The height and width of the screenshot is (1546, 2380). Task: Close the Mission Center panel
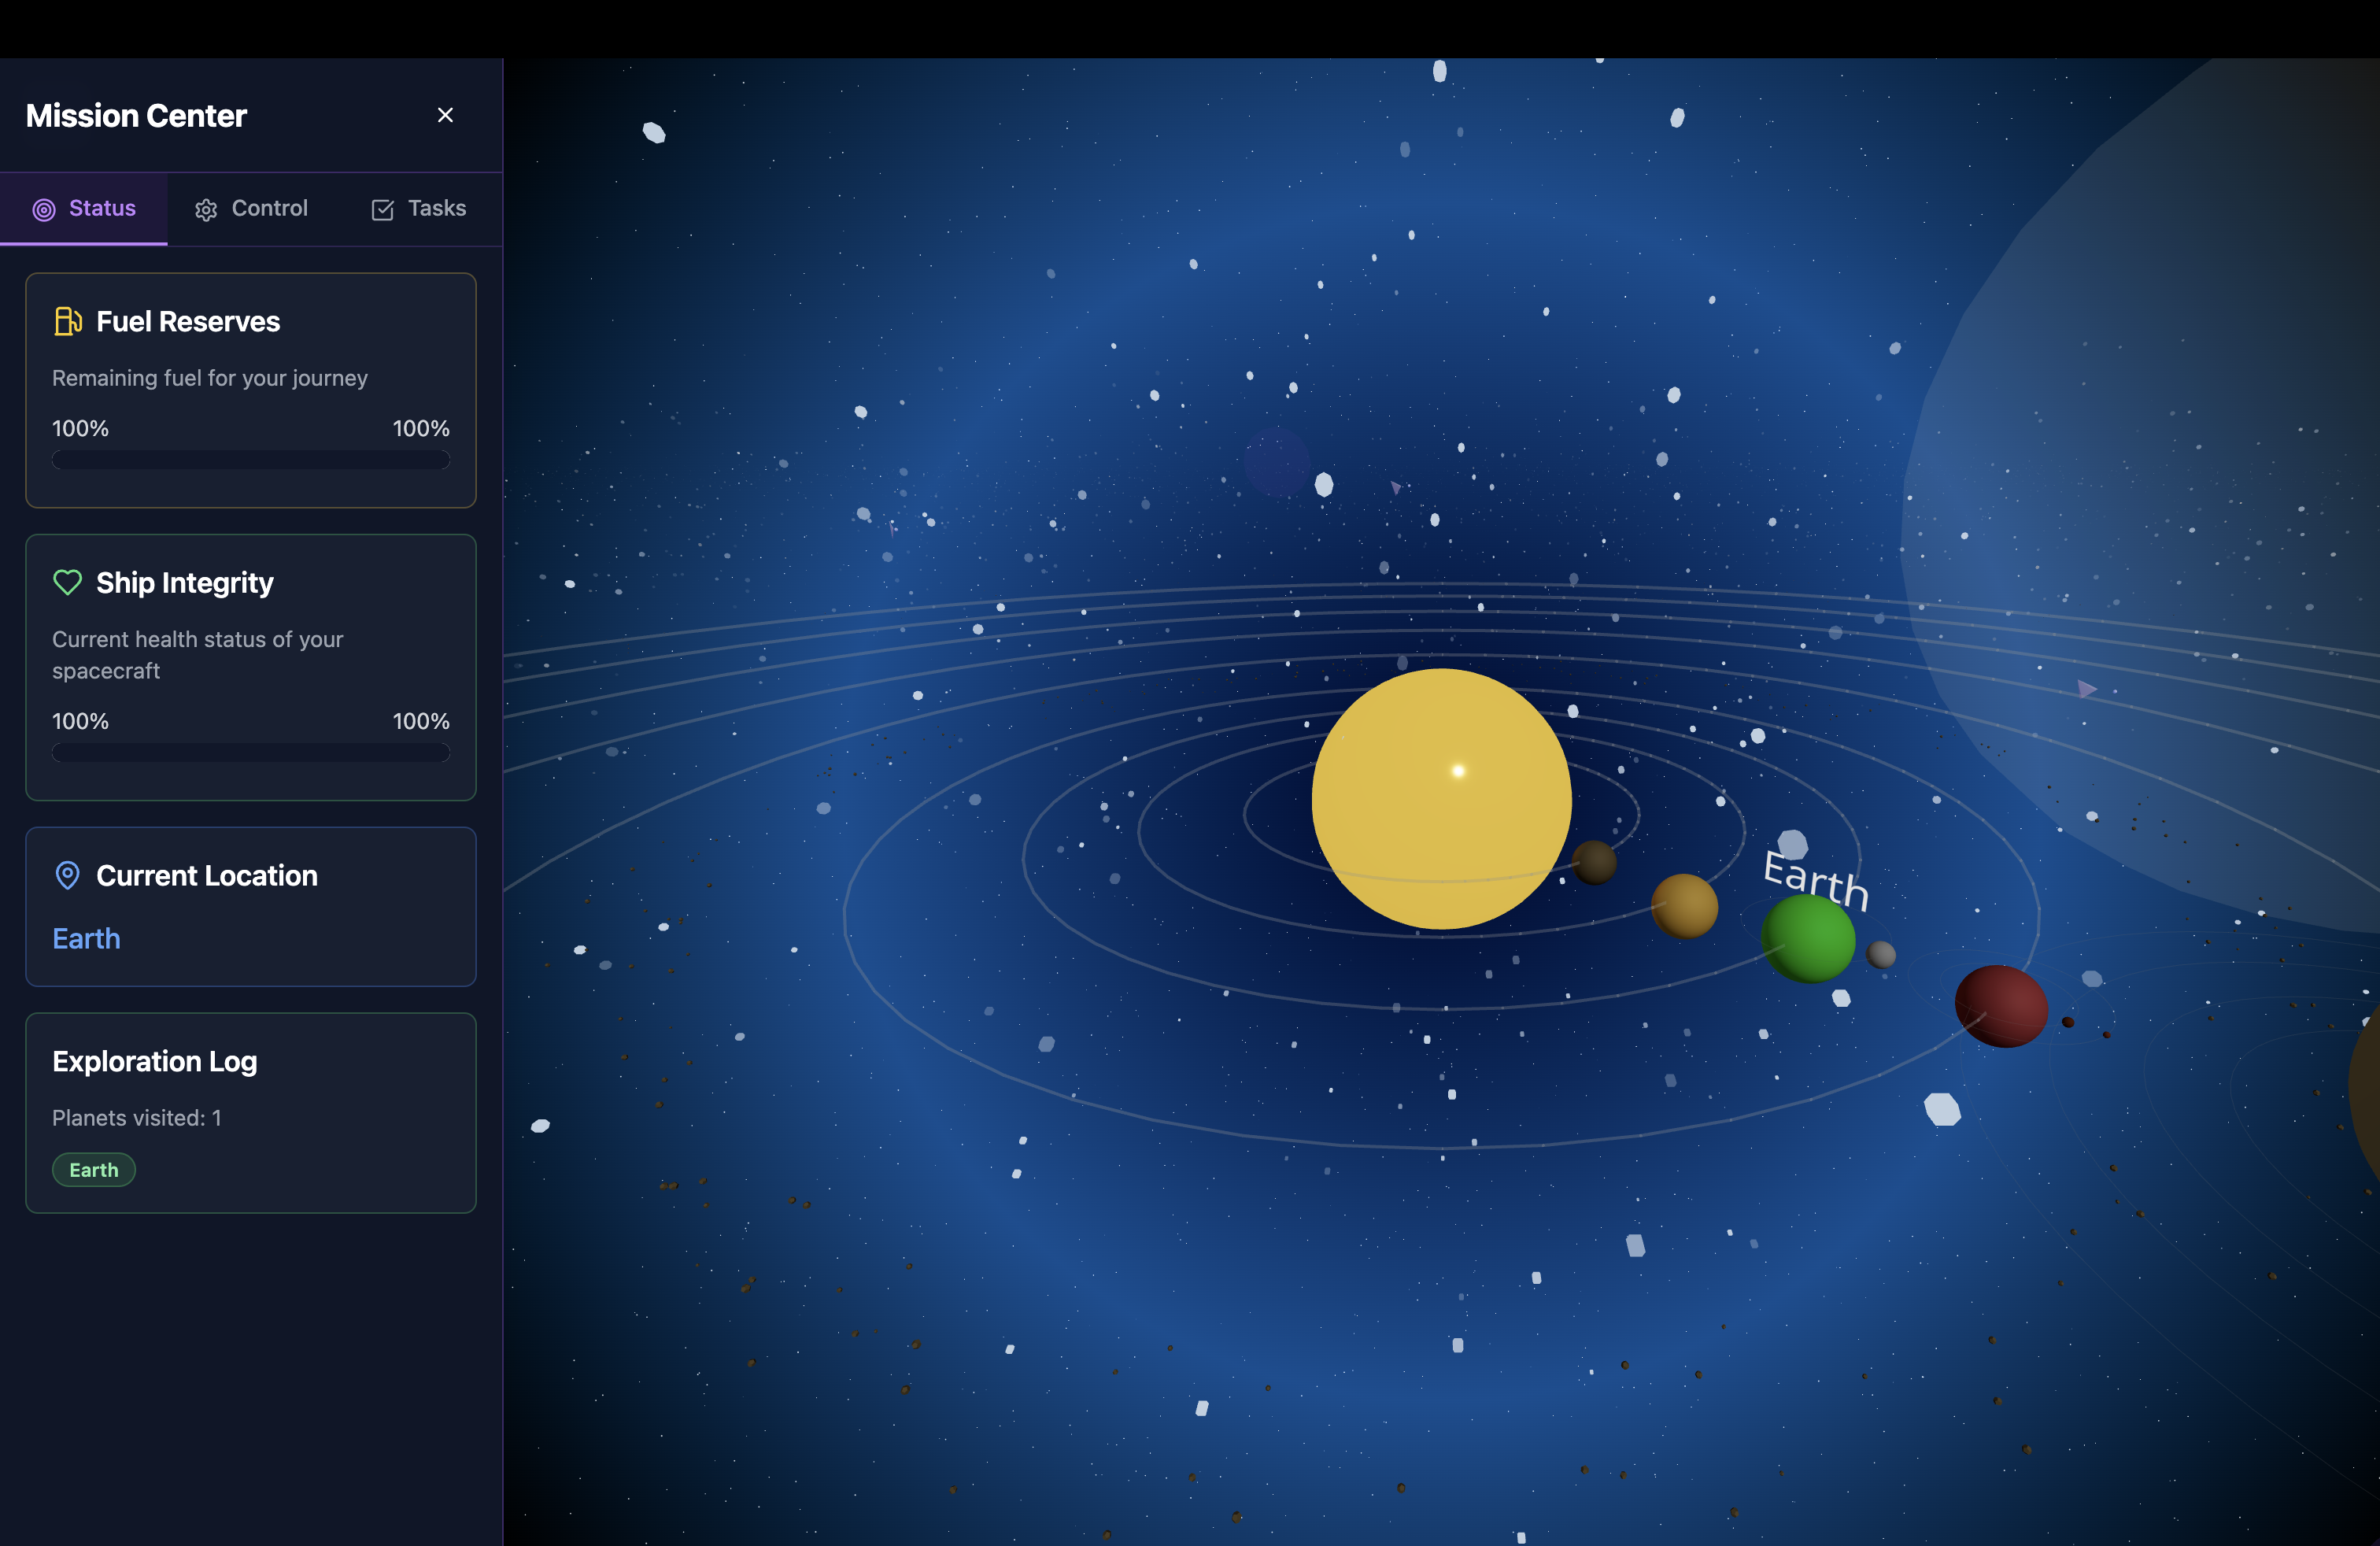pyautogui.click(x=445, y=115)
